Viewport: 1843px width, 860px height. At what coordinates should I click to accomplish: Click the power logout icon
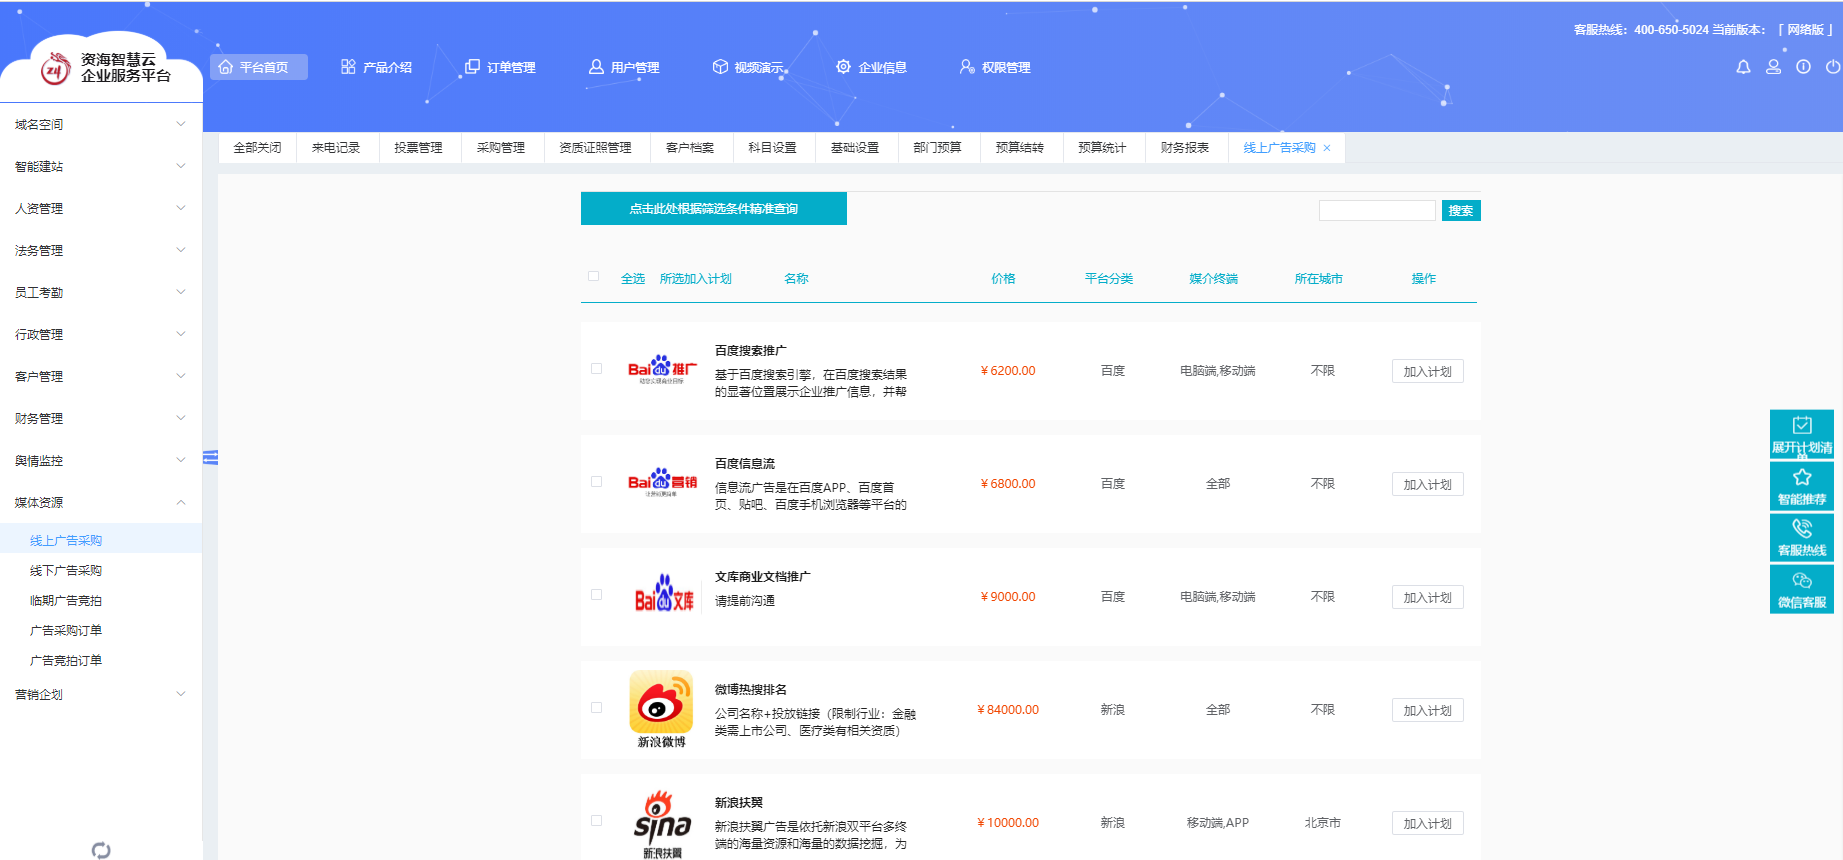[x=1832, y=67]
